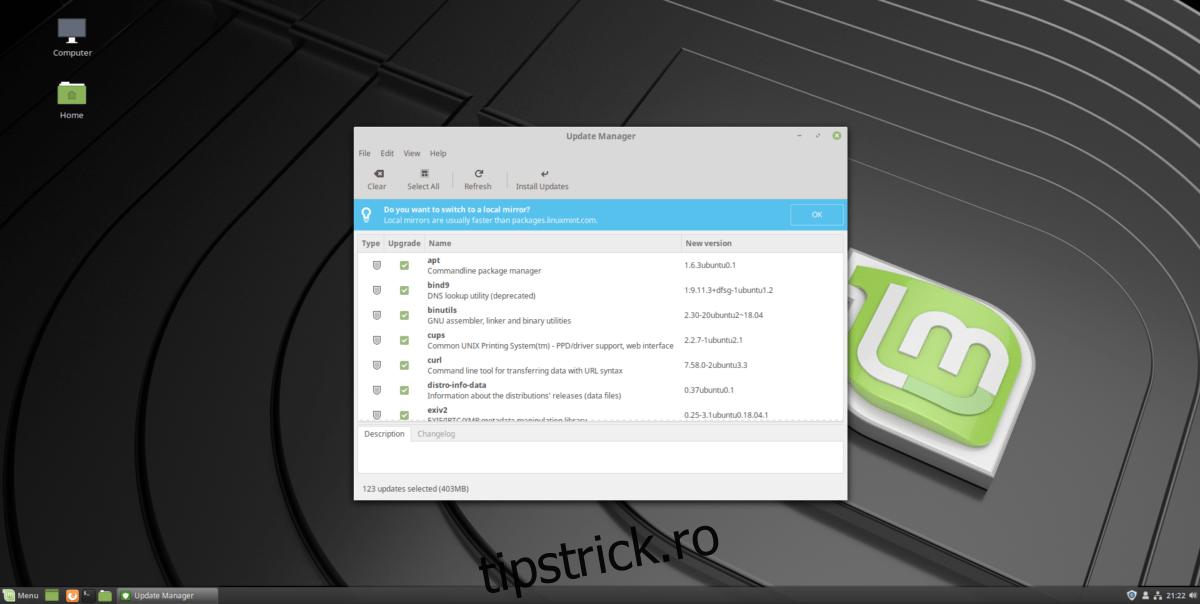Click the shield type icon for bind9

point(377,291)
